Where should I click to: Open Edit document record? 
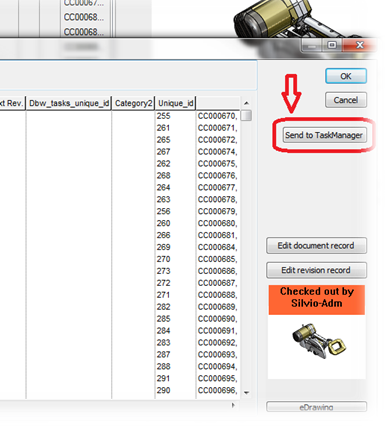(x=316, y=246)
